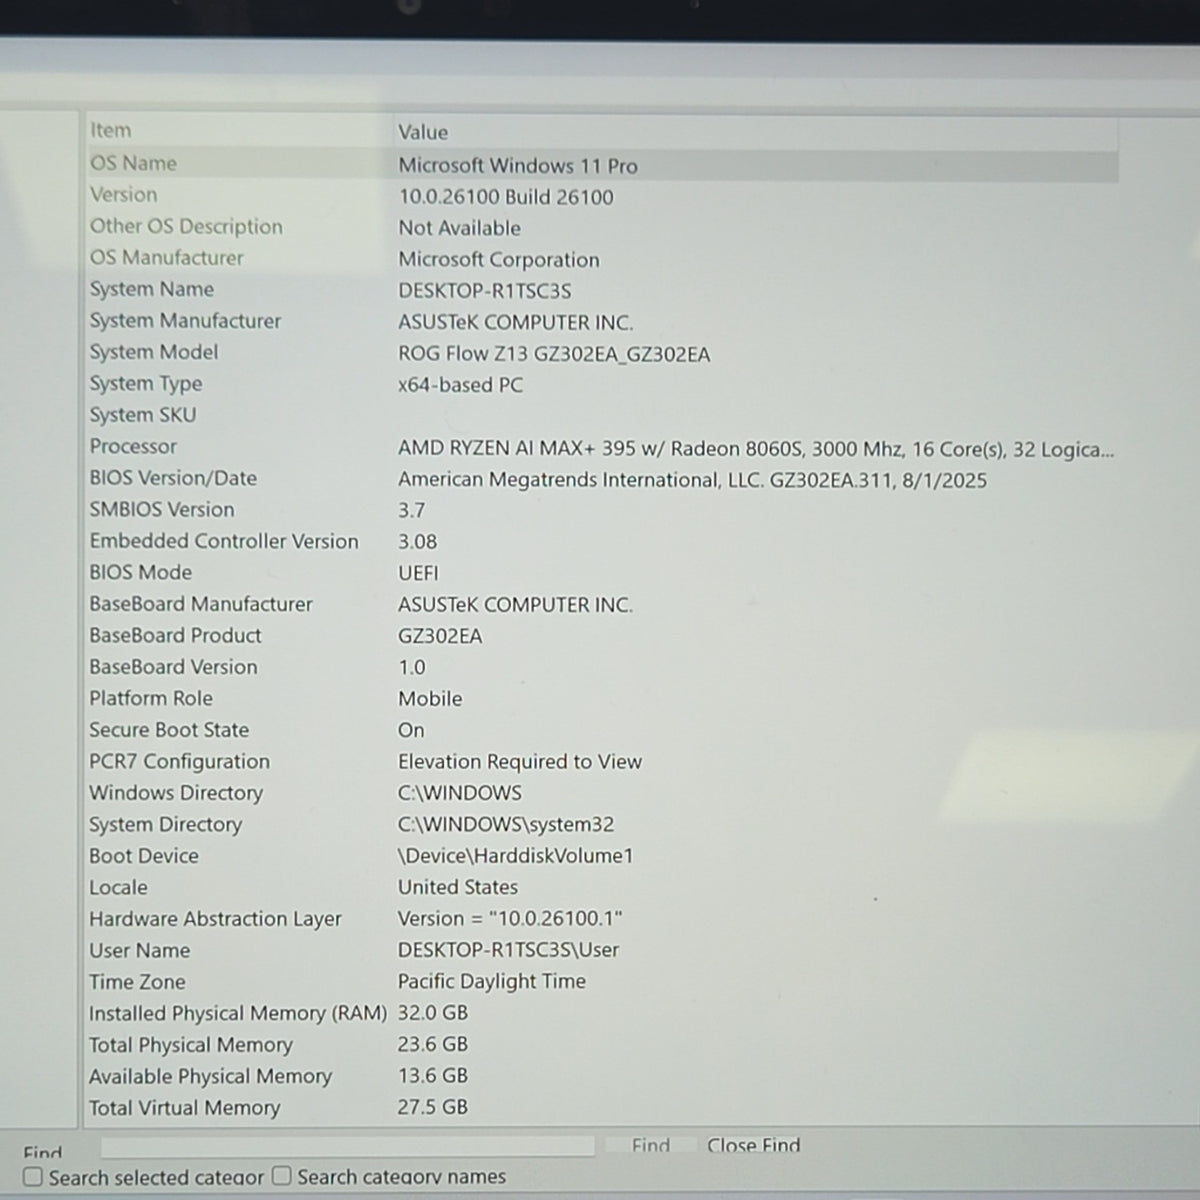The width and height of the screenshot is (1200, 1200).
Task: Select the OS Manufacturer row
Action: 602,258
